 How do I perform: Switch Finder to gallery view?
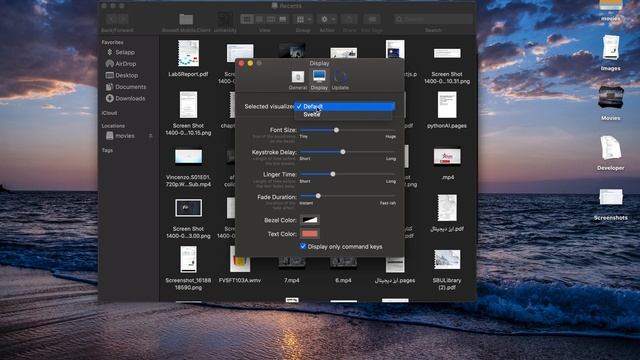pyautogui.click(x=283, y=19)
